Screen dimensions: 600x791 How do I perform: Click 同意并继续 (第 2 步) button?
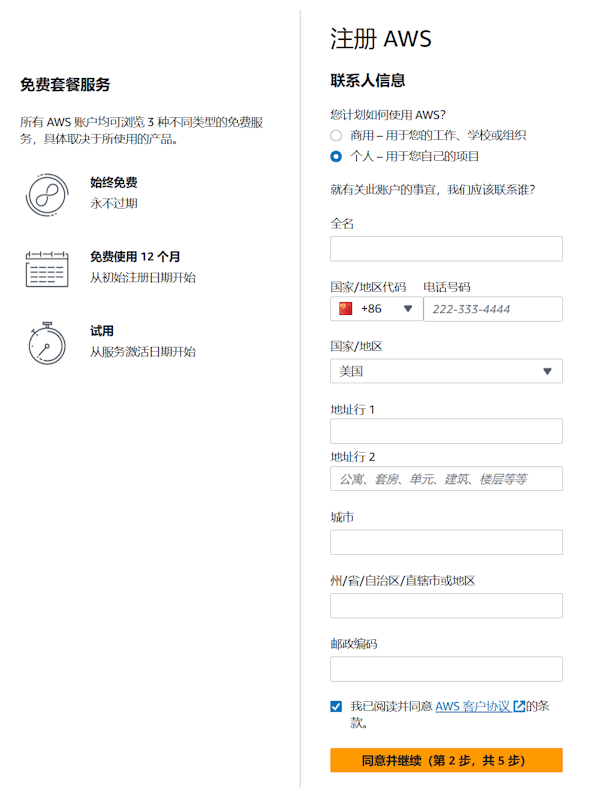click(446, 760)
